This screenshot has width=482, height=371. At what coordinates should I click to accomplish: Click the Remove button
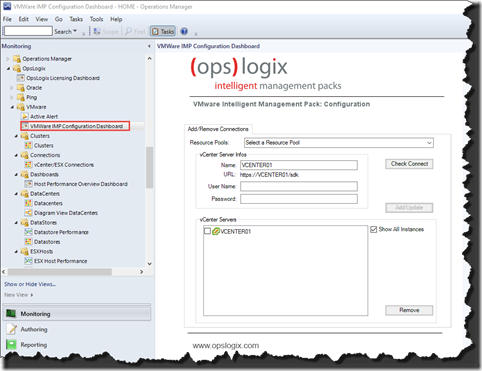[409, 310]
